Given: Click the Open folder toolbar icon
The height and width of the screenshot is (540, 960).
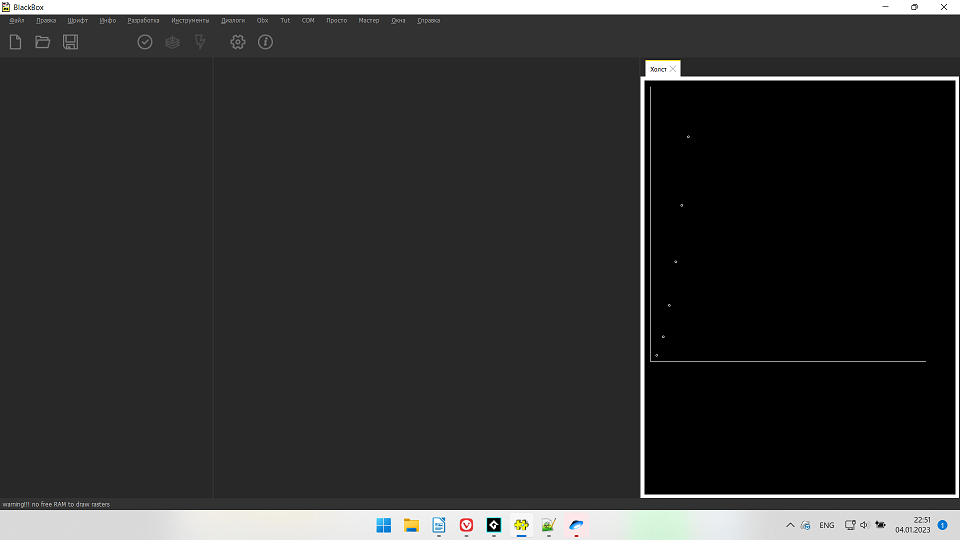Looking at the screenshot, I should pos(43,42).
